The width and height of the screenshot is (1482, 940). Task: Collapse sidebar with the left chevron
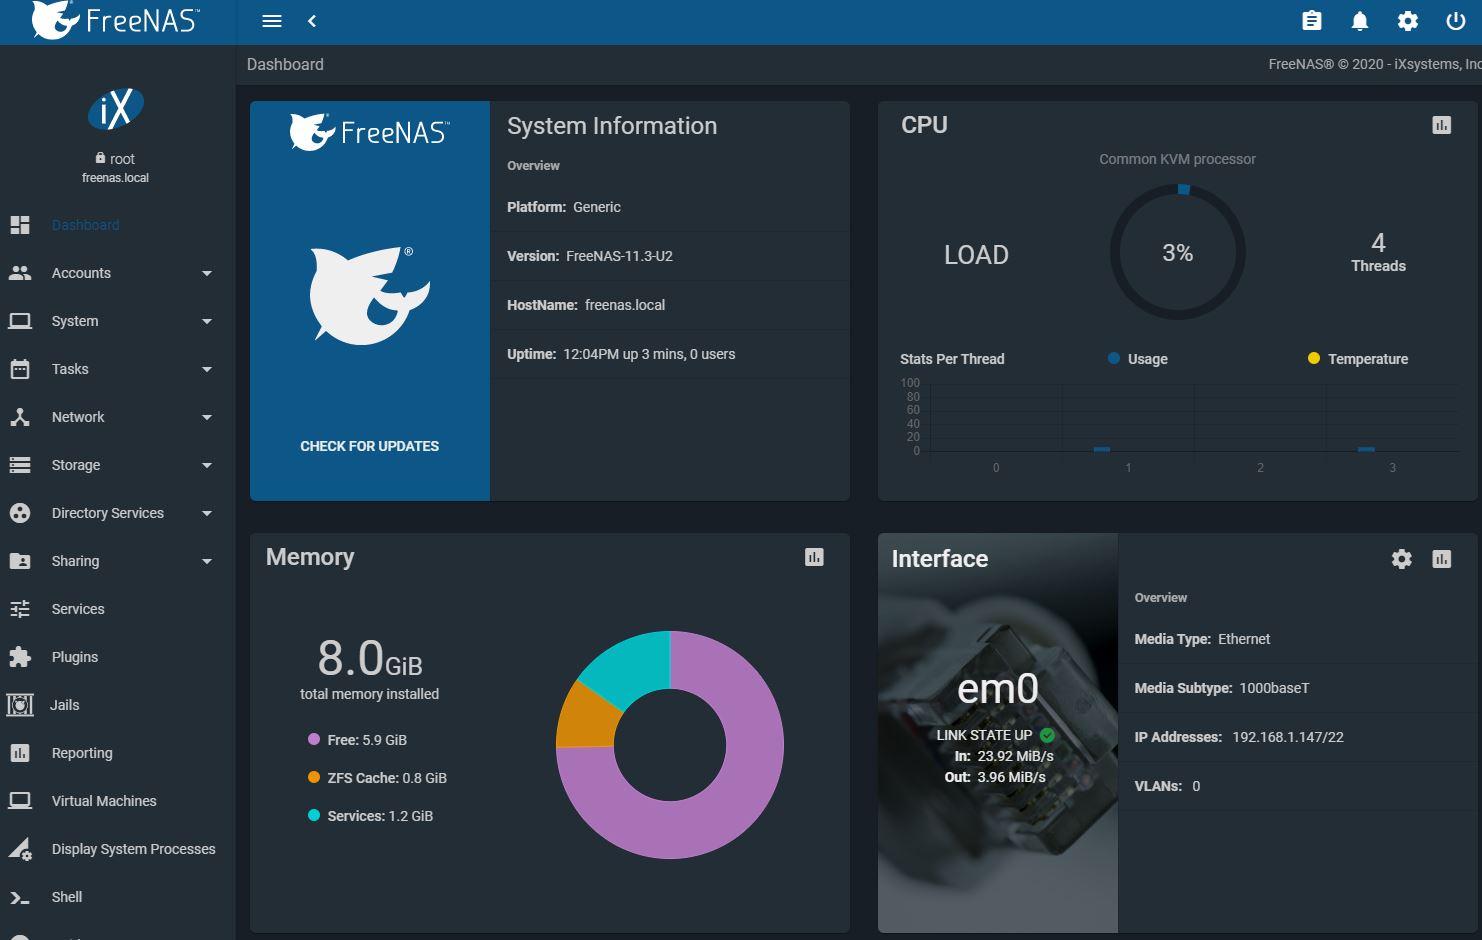(312, 21)
